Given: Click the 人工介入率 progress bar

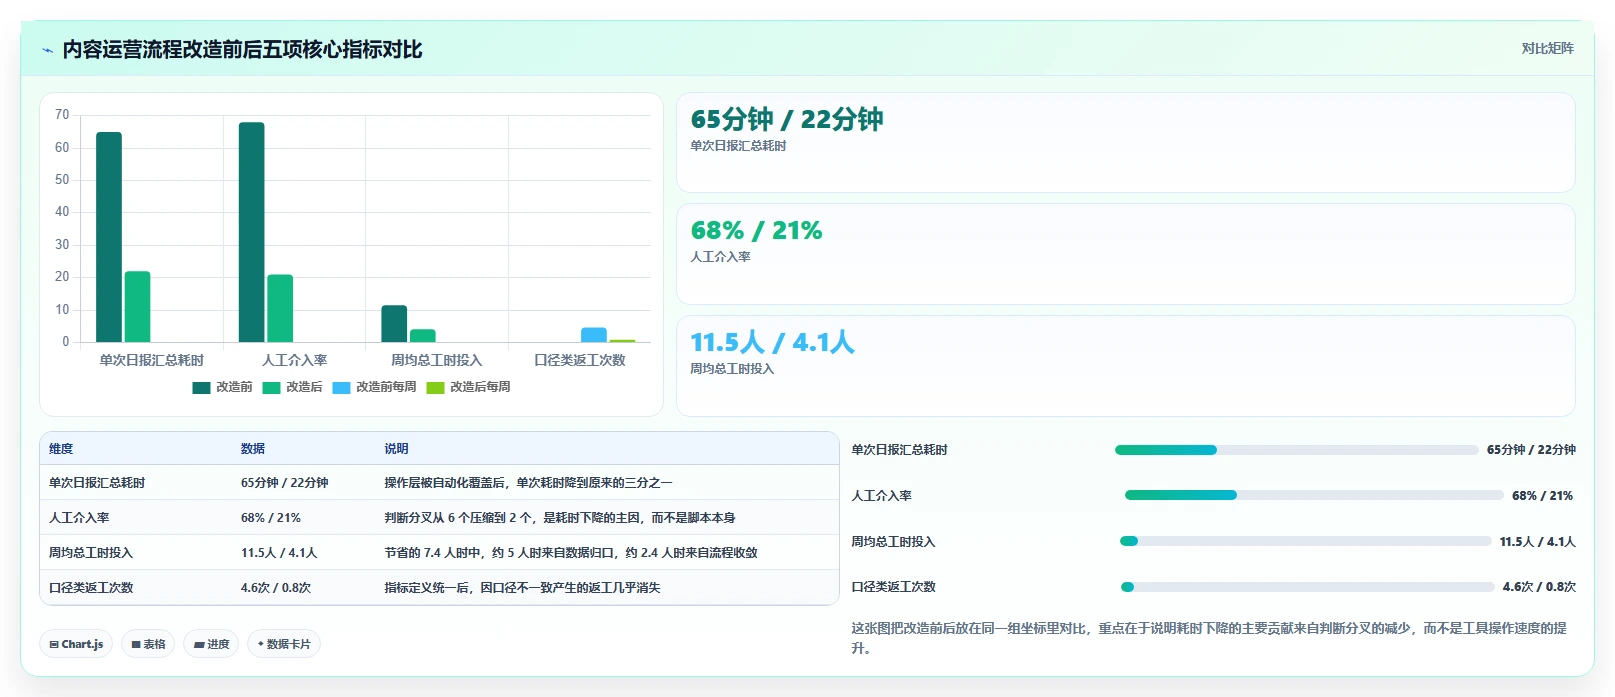Looking at the screenshot, I should pos(1314,495).
